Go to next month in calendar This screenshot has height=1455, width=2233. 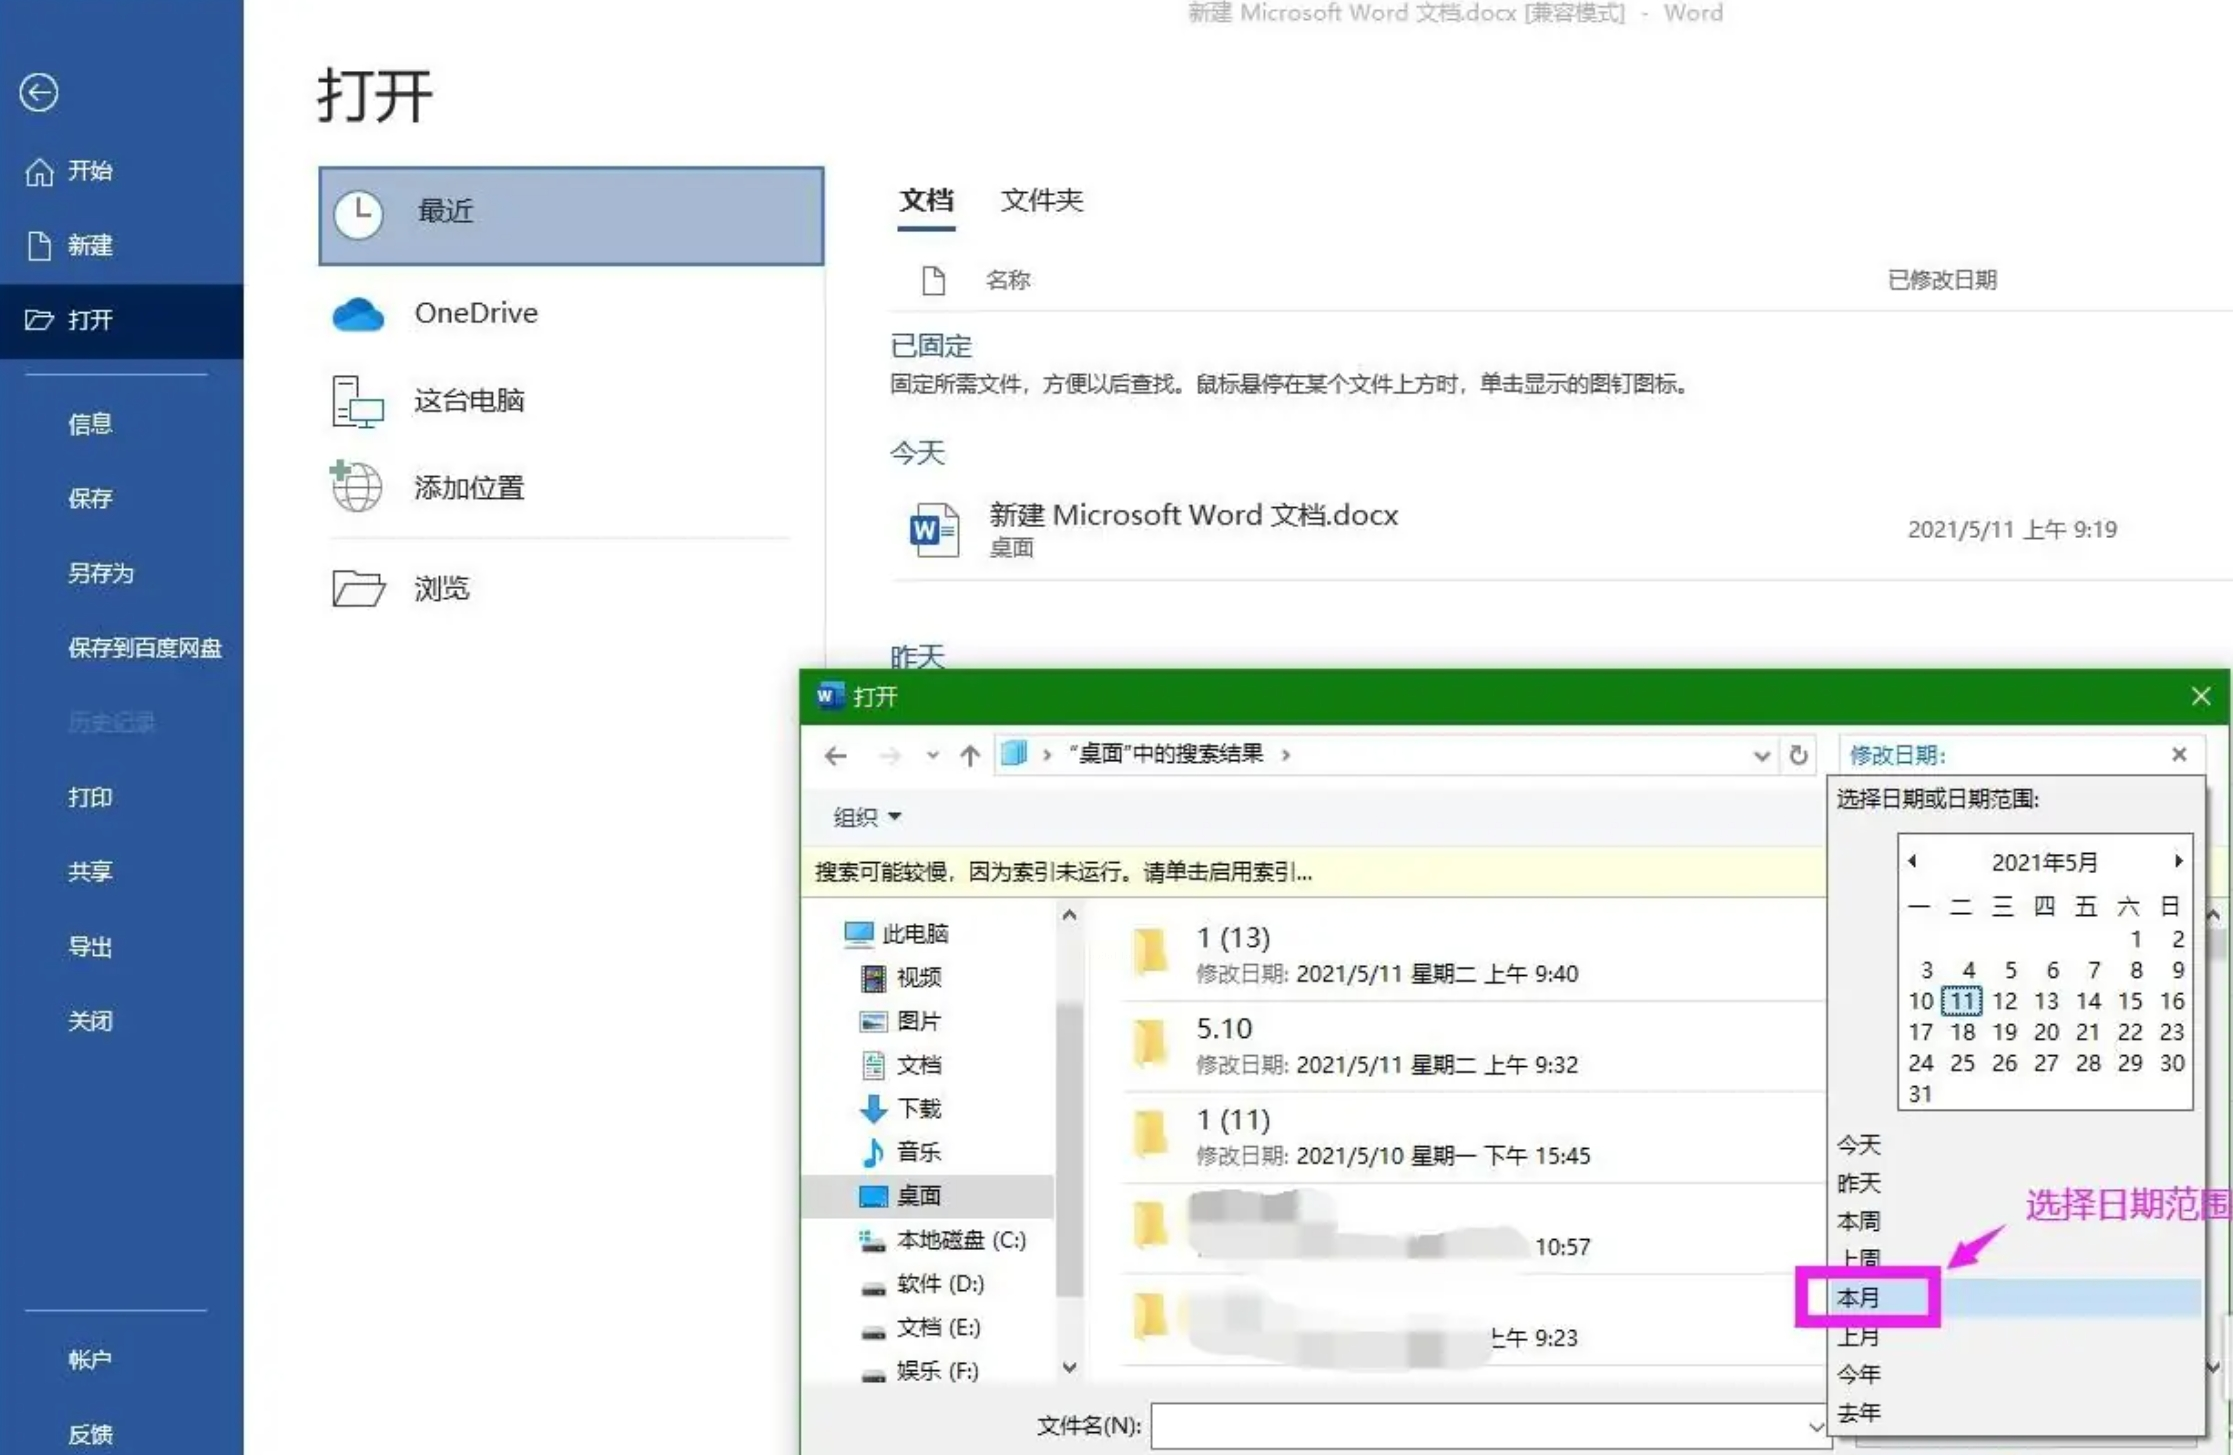(2177, 861)
